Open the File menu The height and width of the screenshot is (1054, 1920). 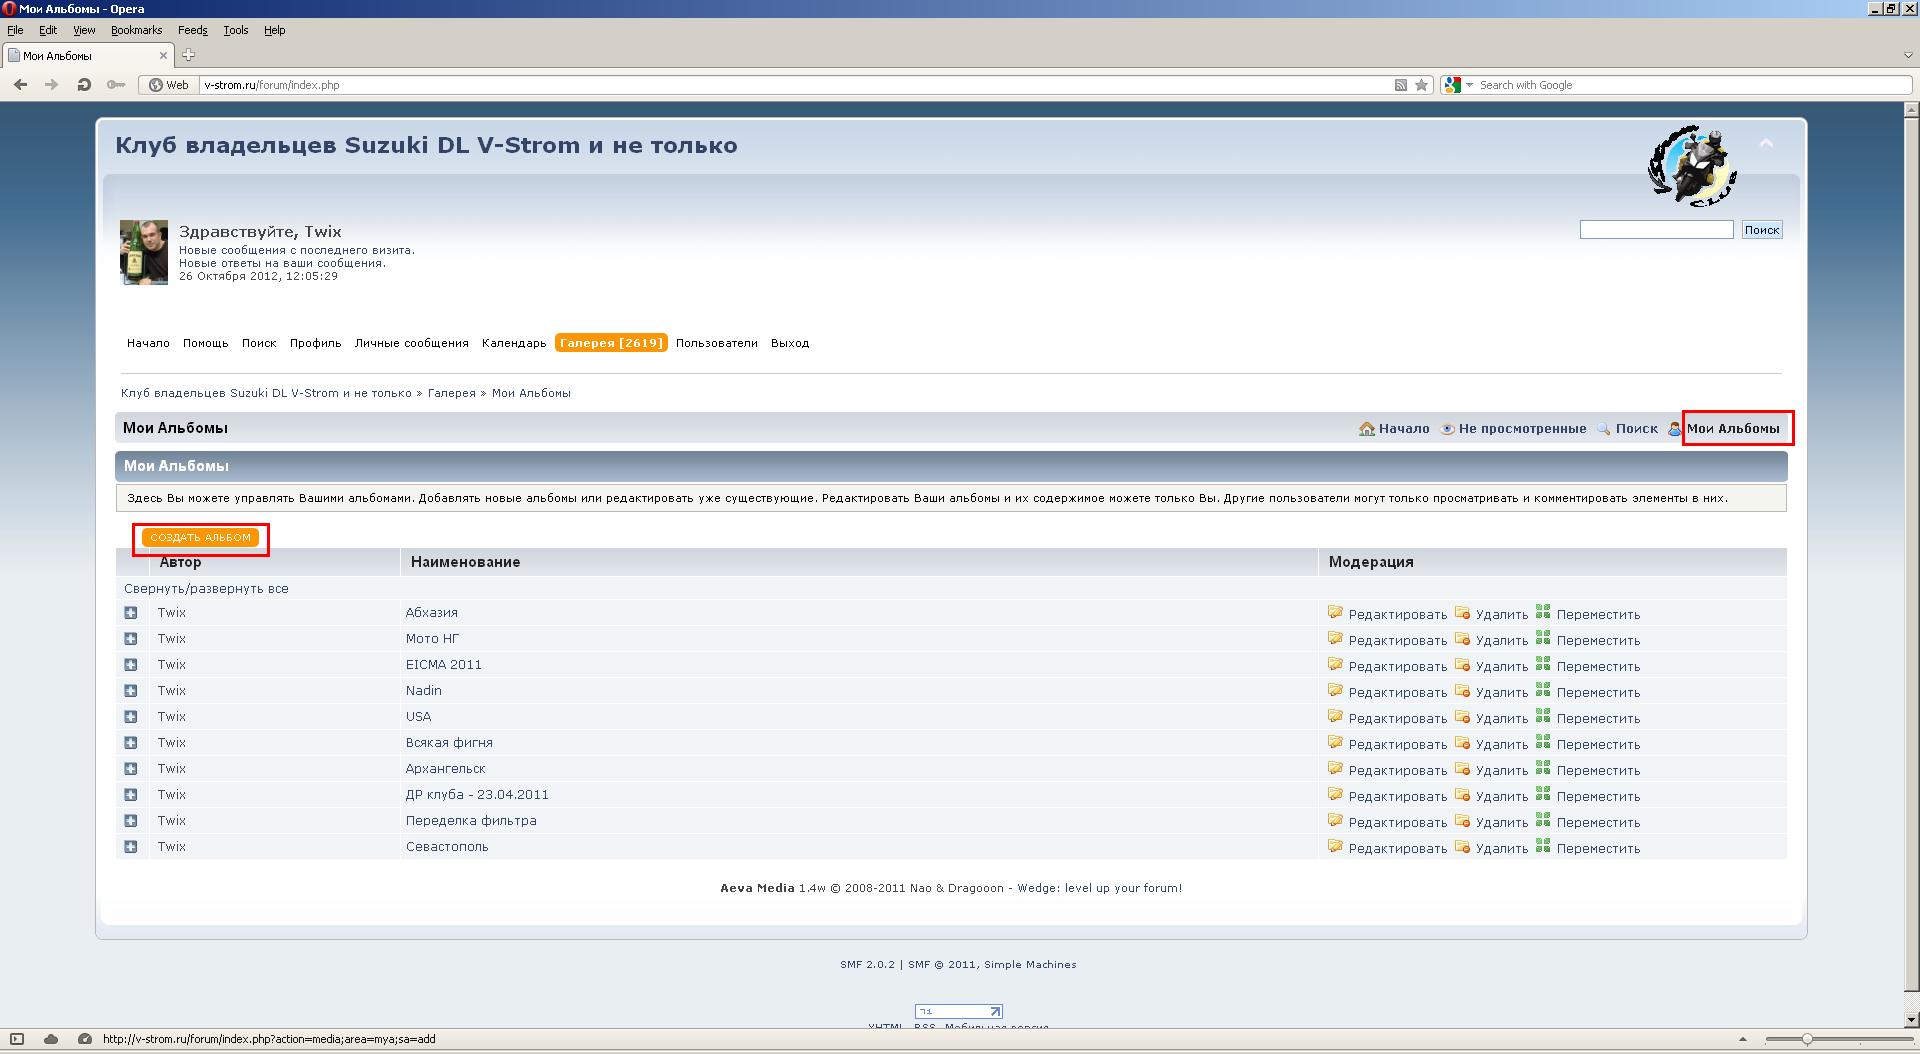[15, 30]
